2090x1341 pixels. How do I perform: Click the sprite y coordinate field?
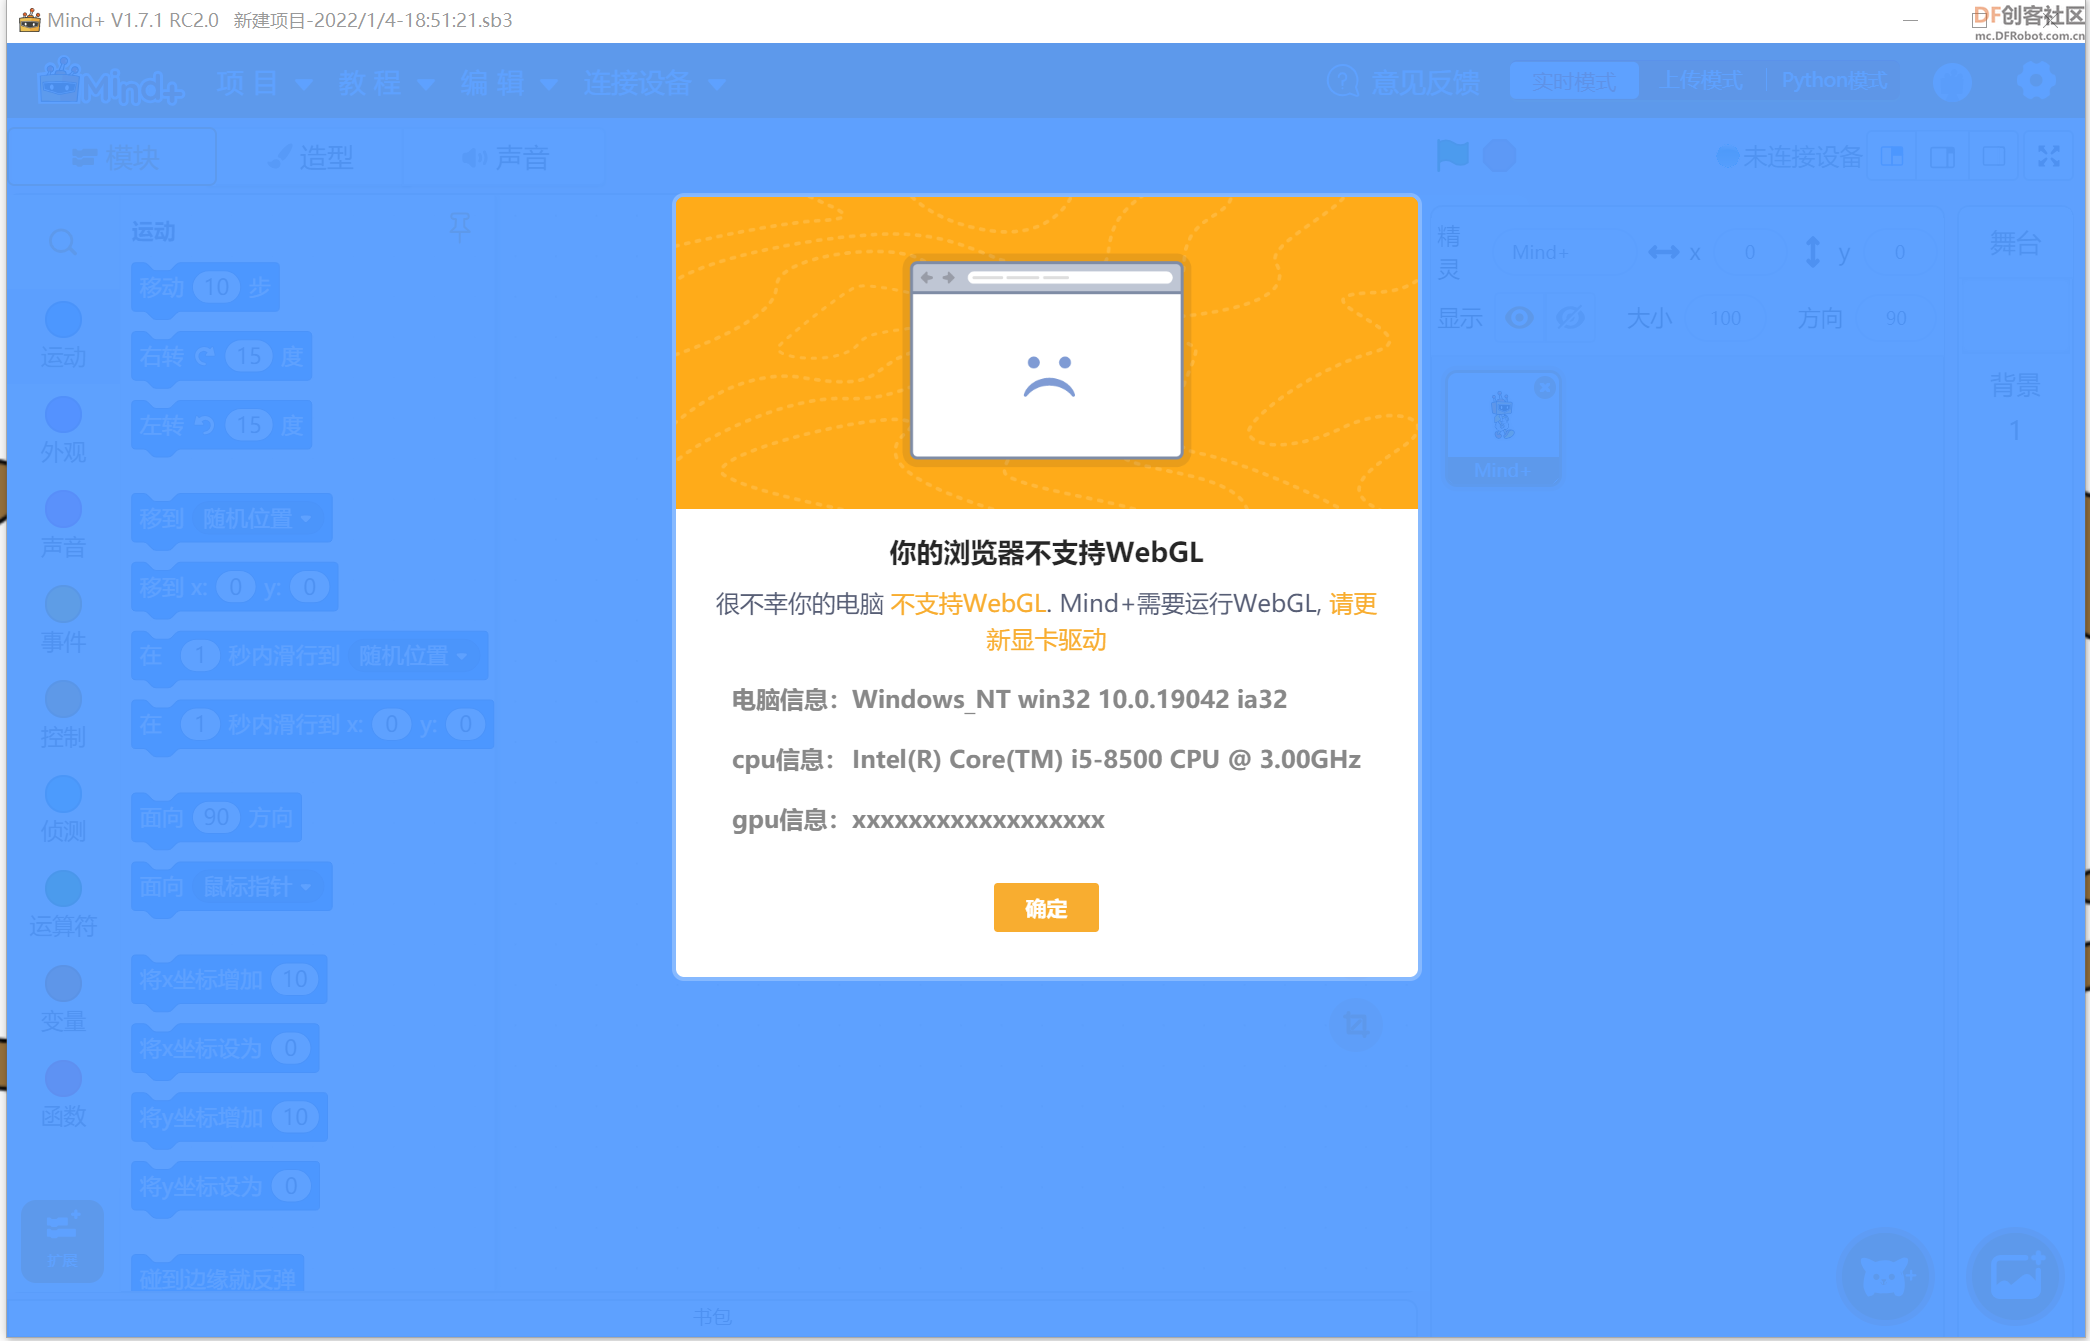point(1899,252)
